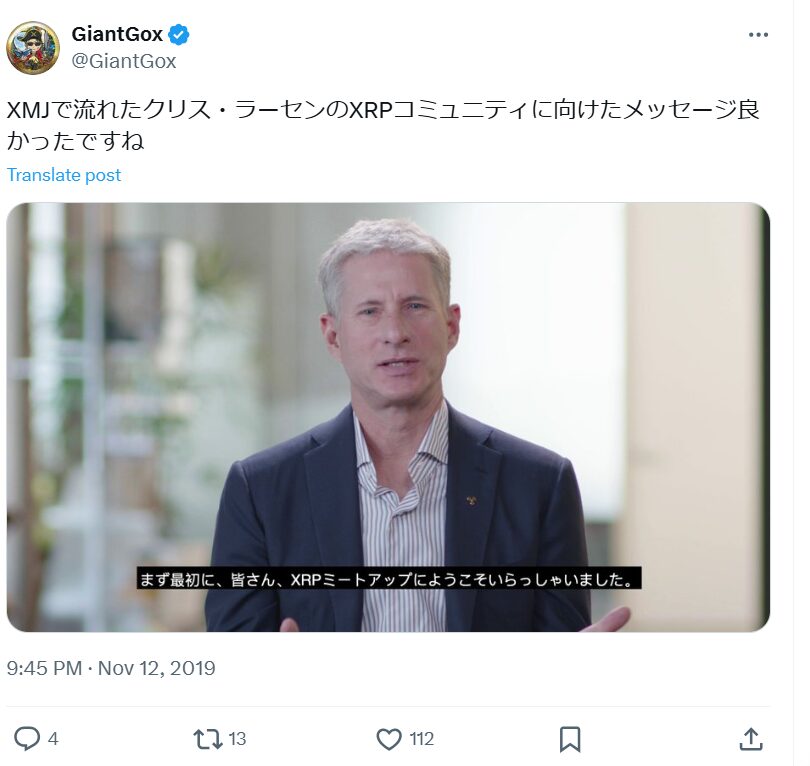810x766 pixels.
Task: Click the Nov 12, 2019 date
Action: (x=157, y=668)
